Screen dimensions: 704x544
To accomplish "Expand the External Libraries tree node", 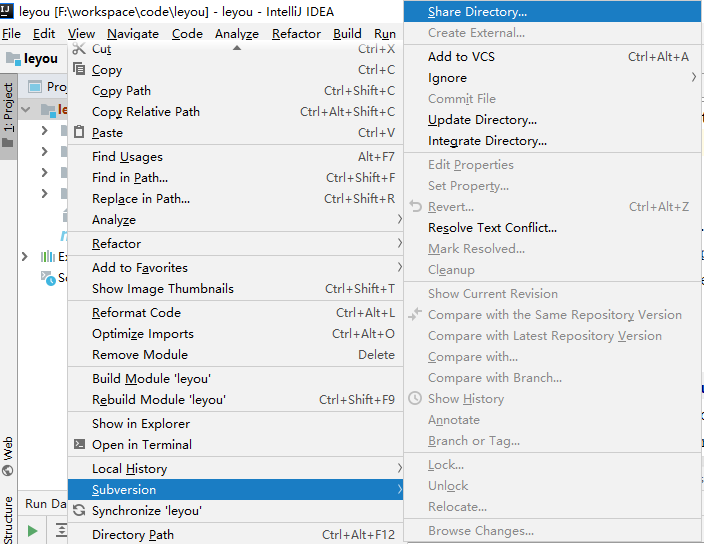I will (25, 257).
